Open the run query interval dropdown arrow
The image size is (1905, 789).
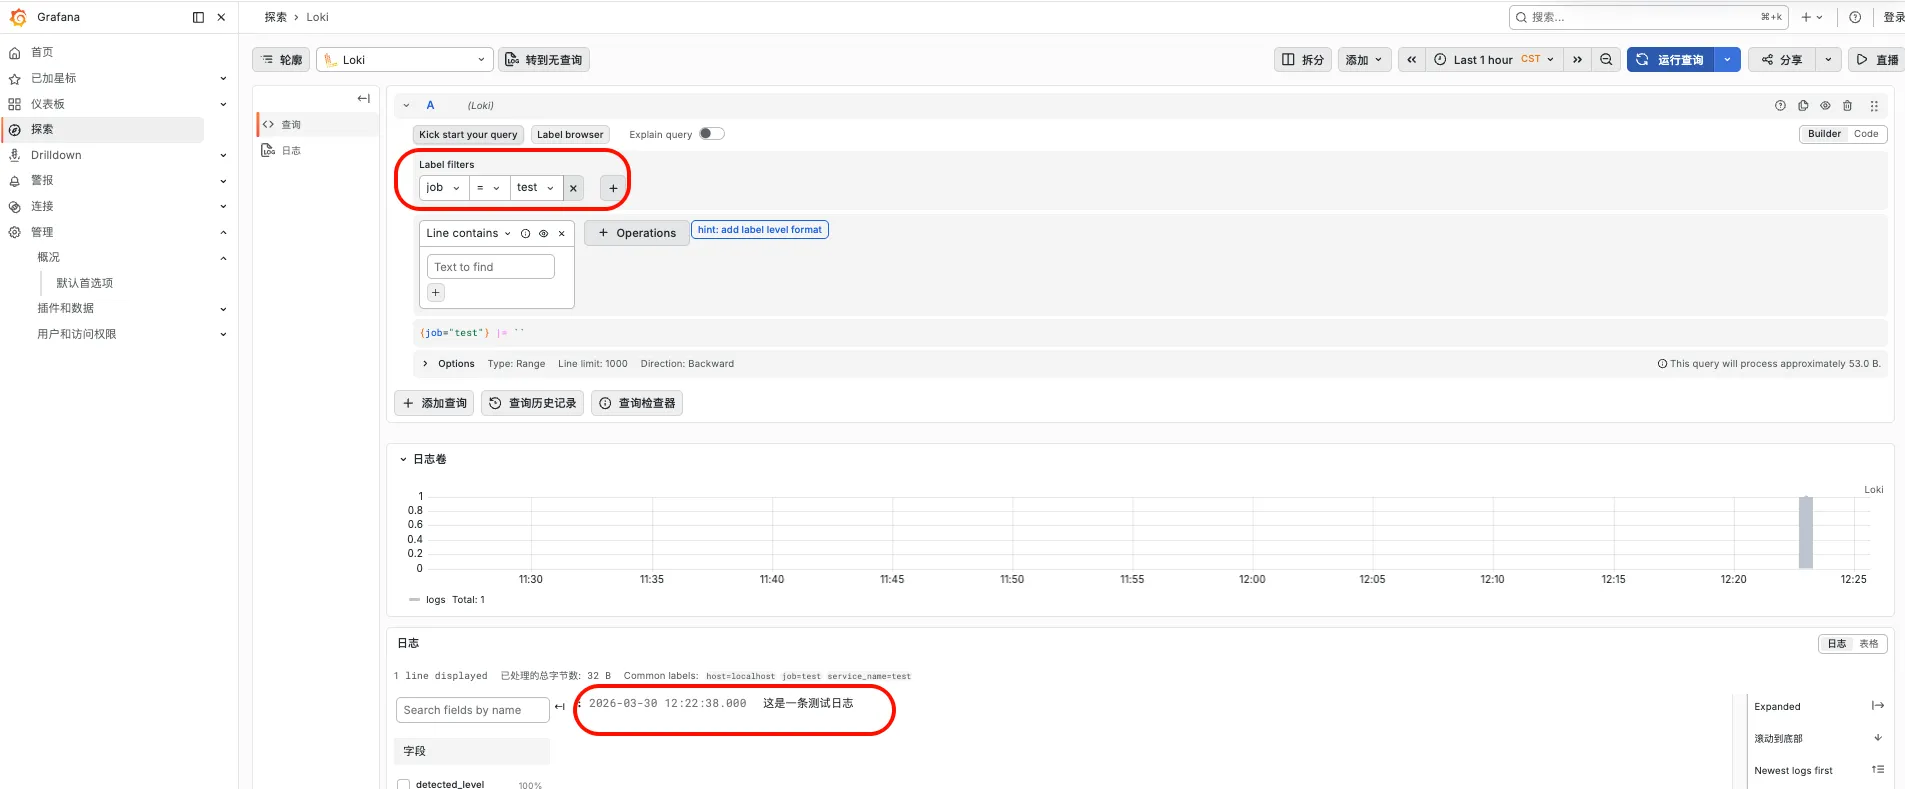[1727, 60]
